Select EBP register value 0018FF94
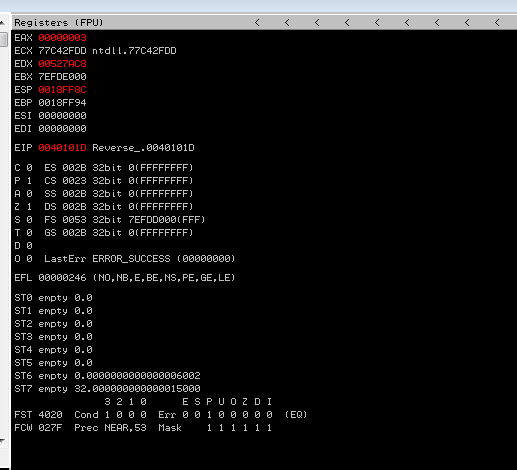 (62, 103)
